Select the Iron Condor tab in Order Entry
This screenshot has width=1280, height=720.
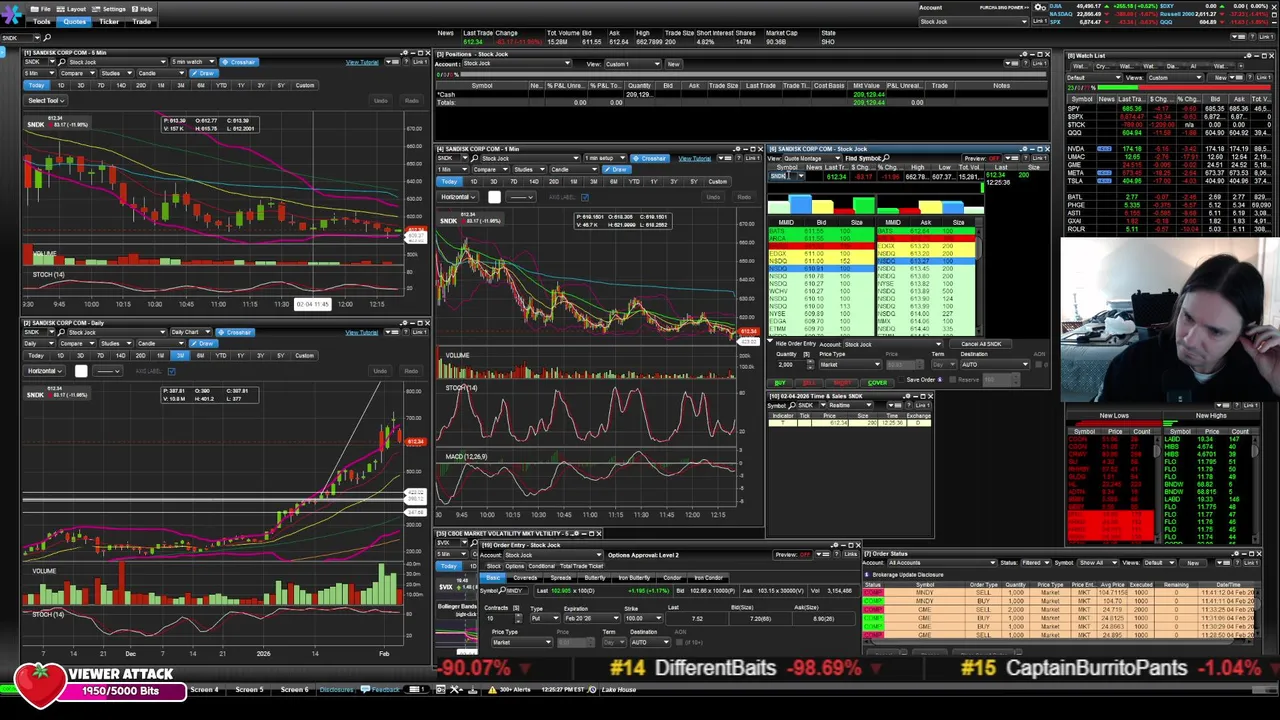(x=708, y=578)
